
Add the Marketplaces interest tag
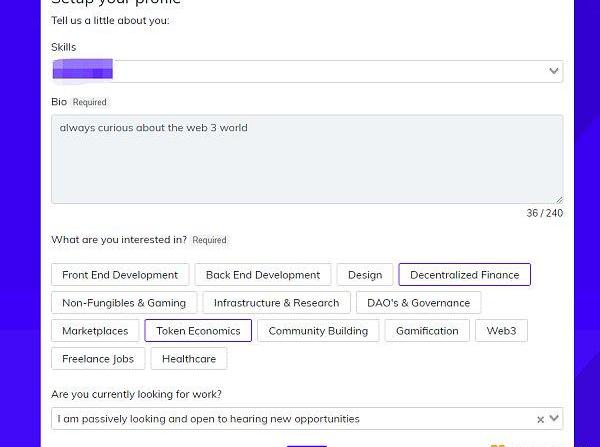[x=95, y=331]
